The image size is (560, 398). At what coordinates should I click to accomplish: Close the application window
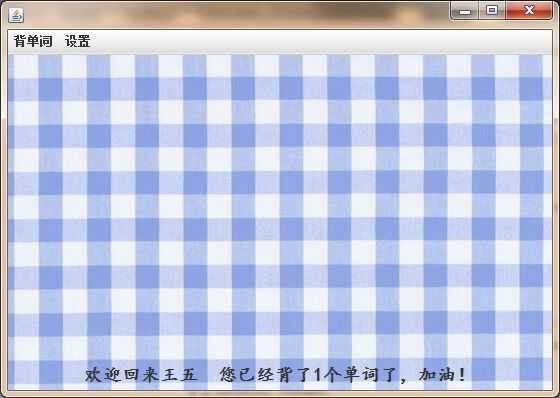click(x=529, y=11)
